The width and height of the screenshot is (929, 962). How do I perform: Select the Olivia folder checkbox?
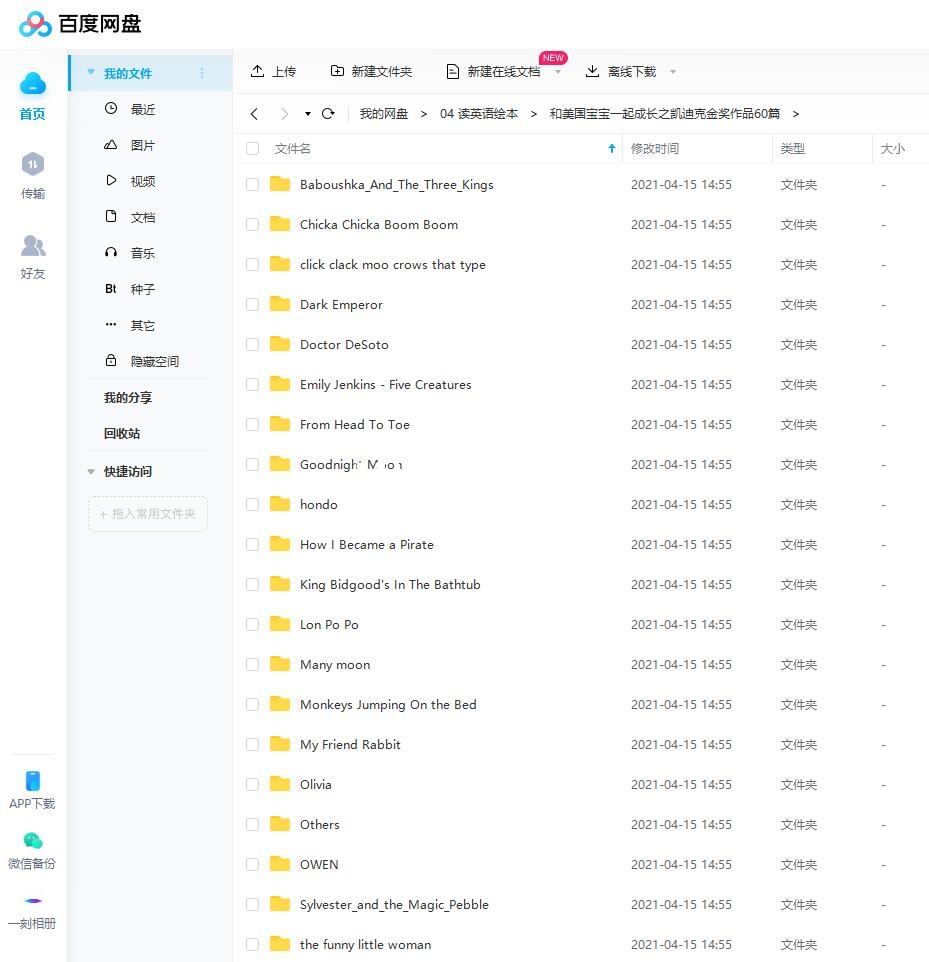click(x=252, y=784)
